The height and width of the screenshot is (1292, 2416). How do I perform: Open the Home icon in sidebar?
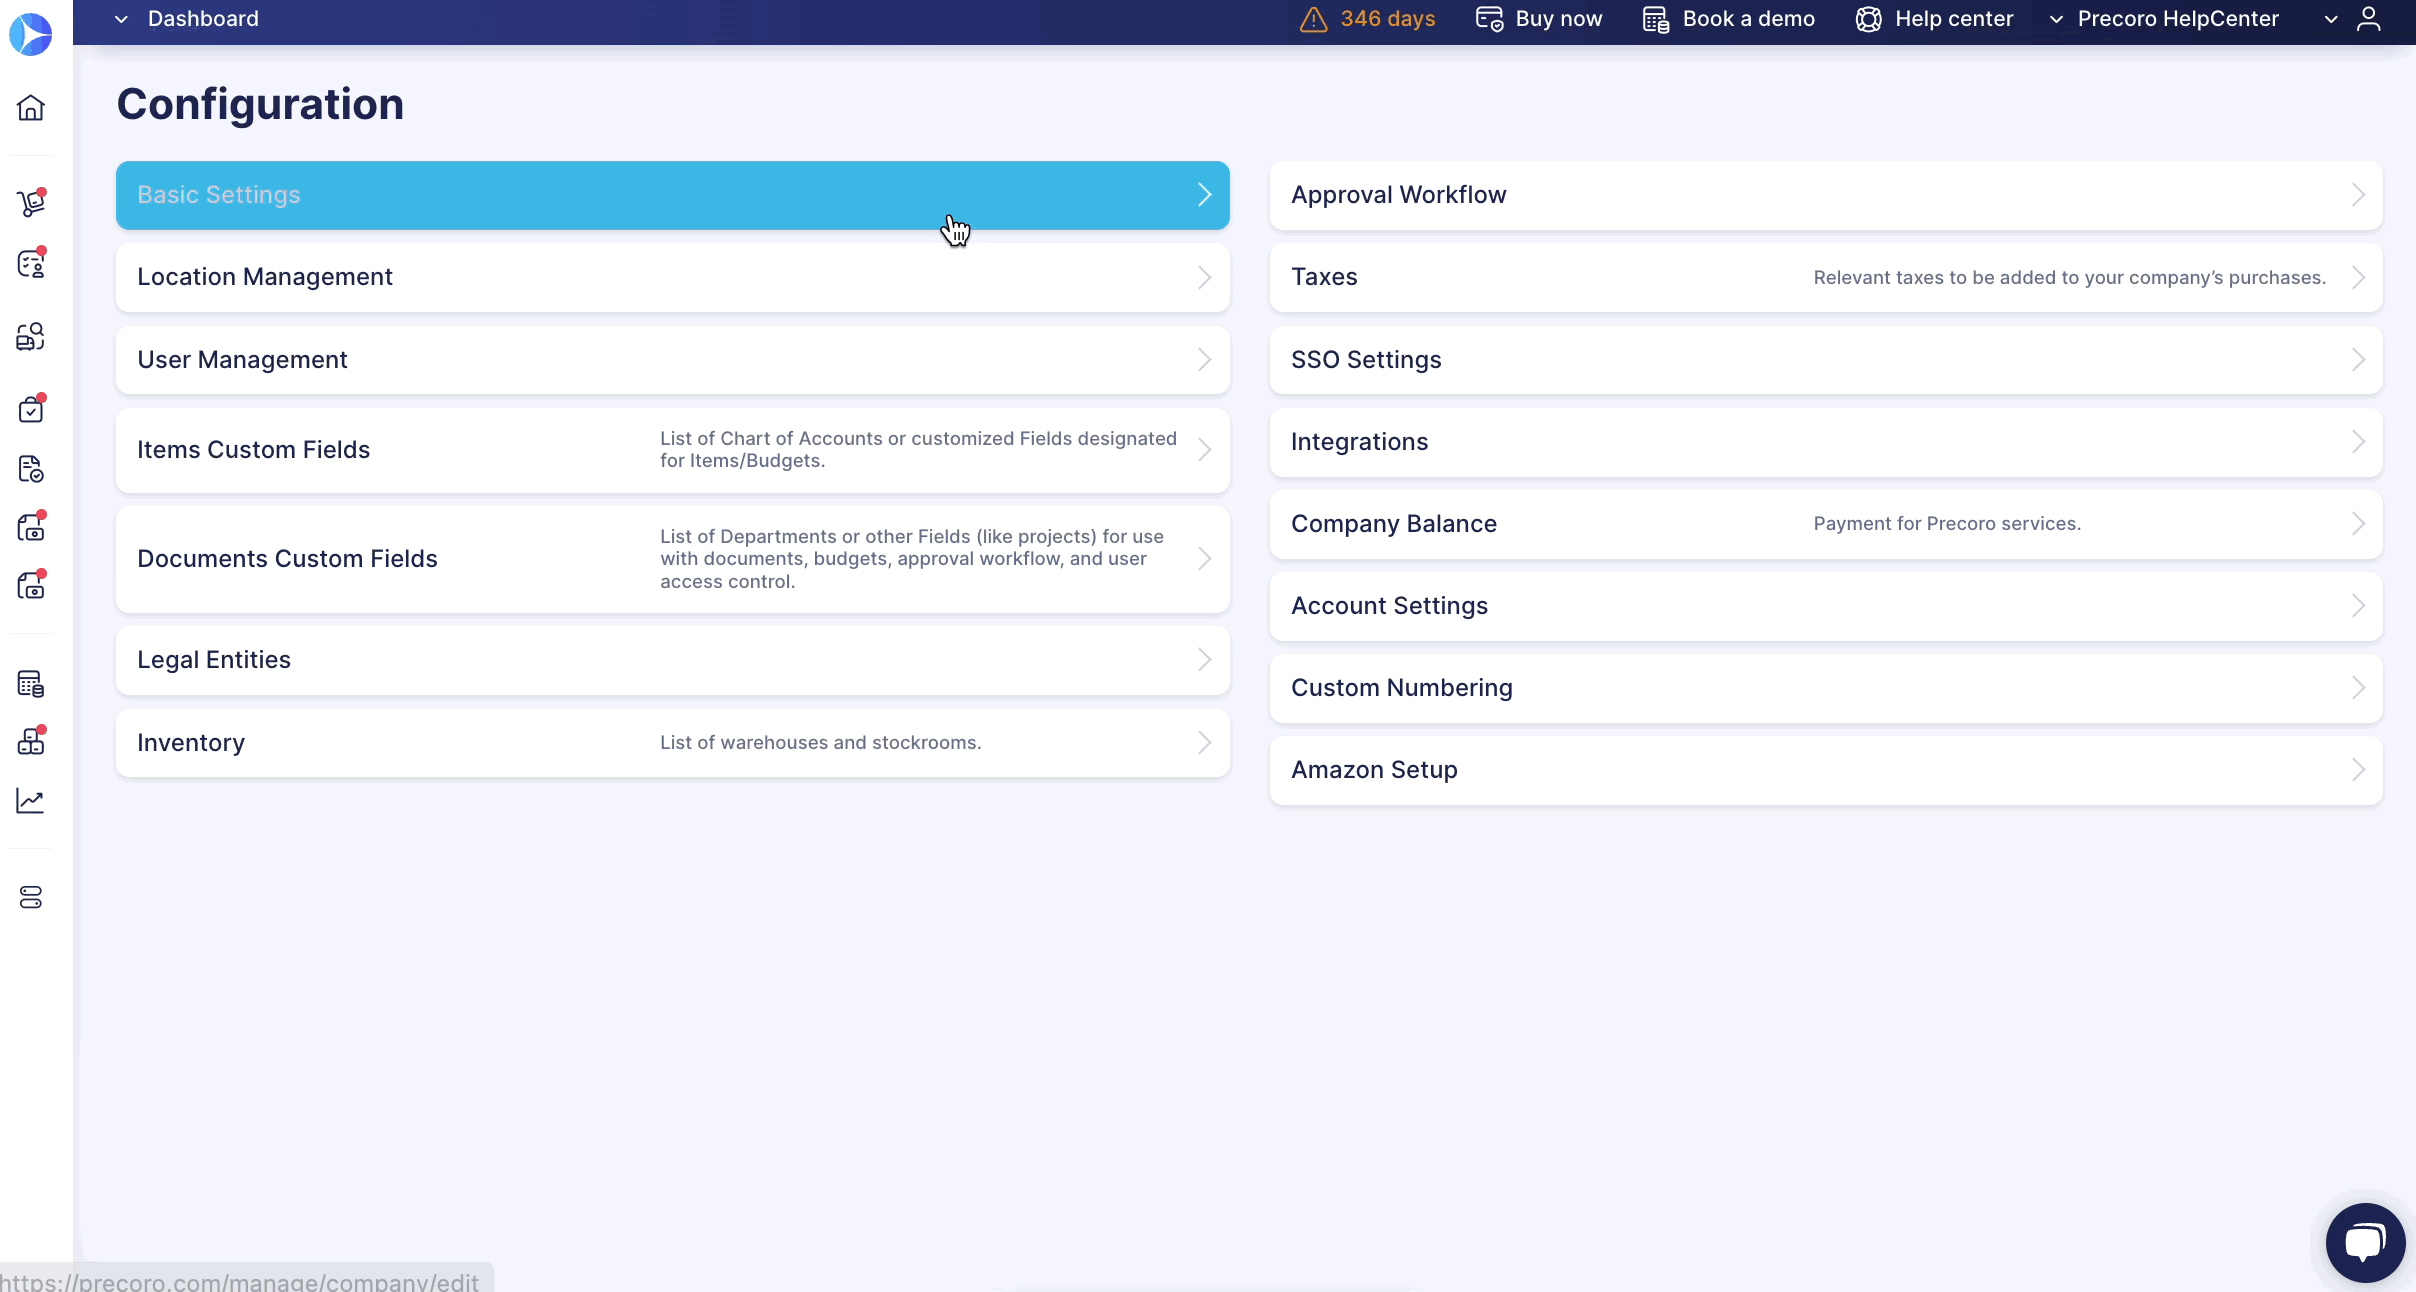[31, 107]
